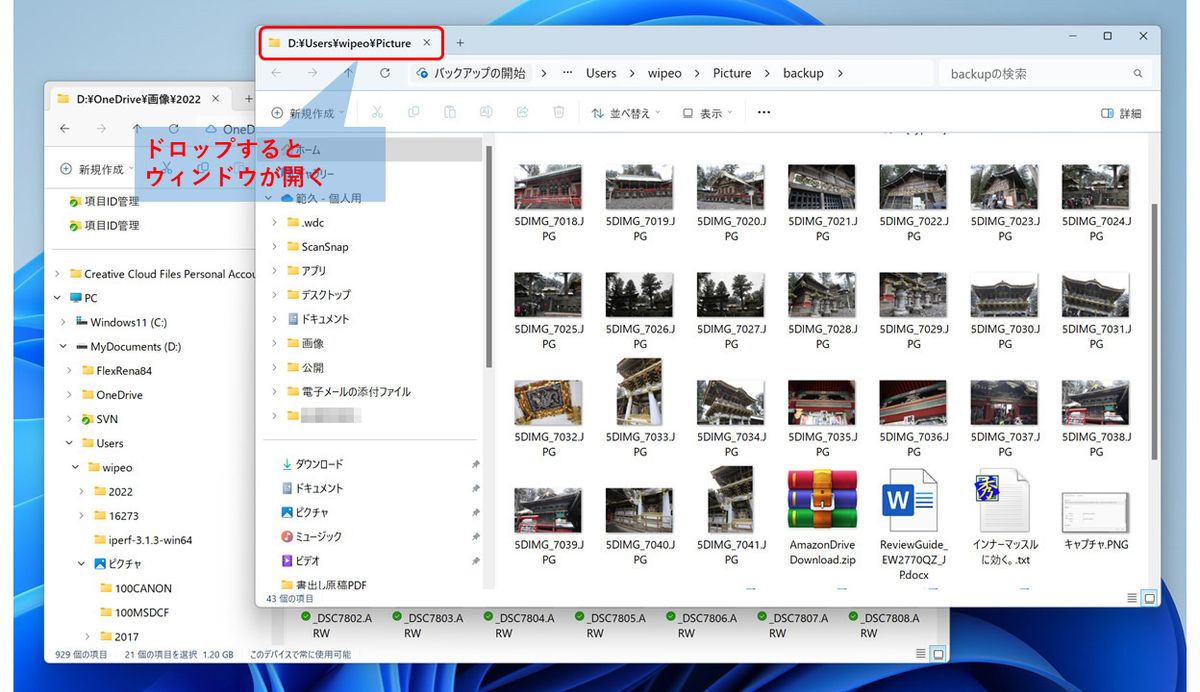Image resolution: width=1200 pixels, height=692 pixels.
Task: Click the copy icon in front window toolbar
Action: 413,113
